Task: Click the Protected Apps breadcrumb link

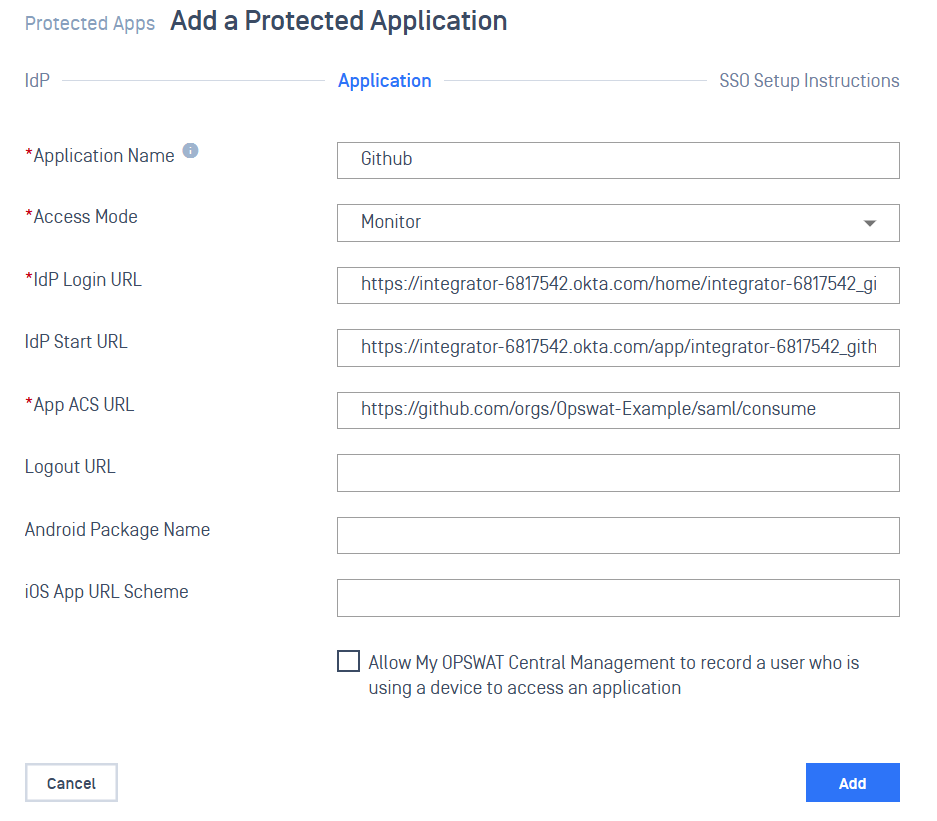Action: (x=90, y=23)
